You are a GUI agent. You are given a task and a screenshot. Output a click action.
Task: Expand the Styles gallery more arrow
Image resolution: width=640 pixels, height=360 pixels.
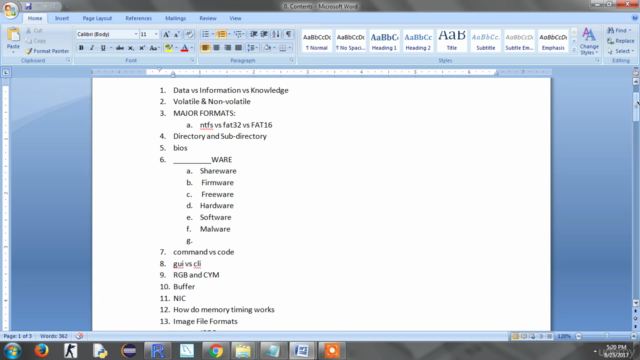pyautogui.click(x=574, y=50)
